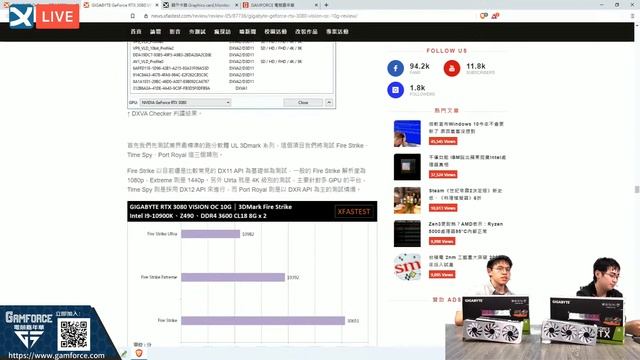Click the second item in the site navigation bar
Screen dimensions: 640x360
(156, 31)
